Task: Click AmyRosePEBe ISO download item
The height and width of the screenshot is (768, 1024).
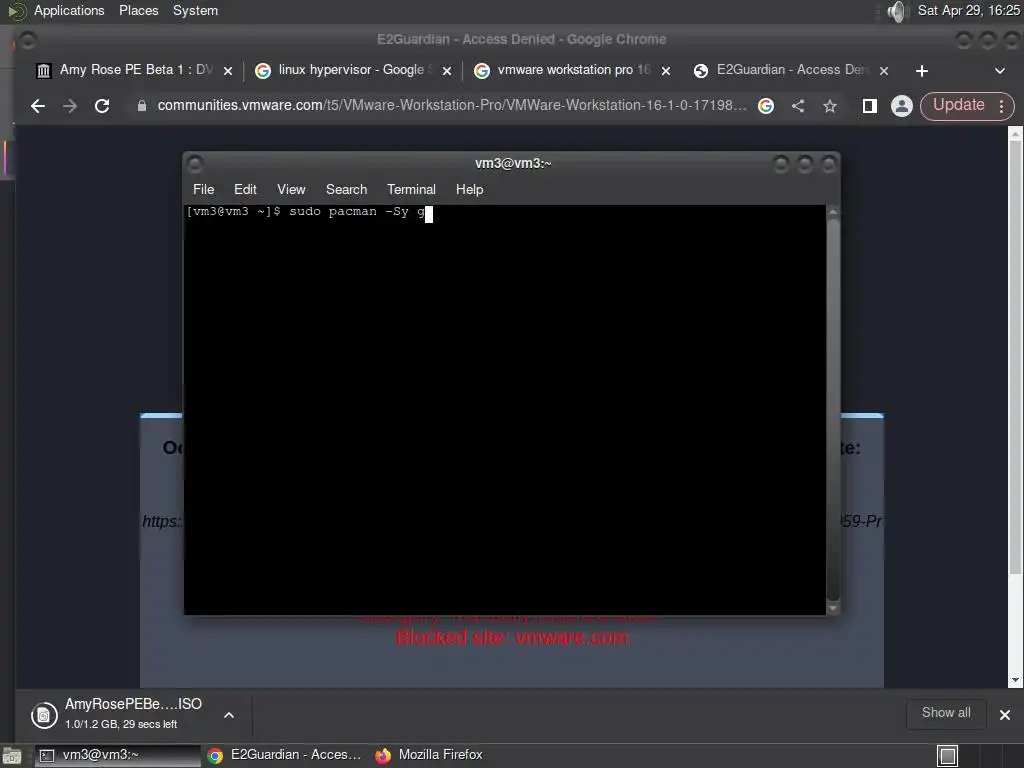Action: coord(133,712)
